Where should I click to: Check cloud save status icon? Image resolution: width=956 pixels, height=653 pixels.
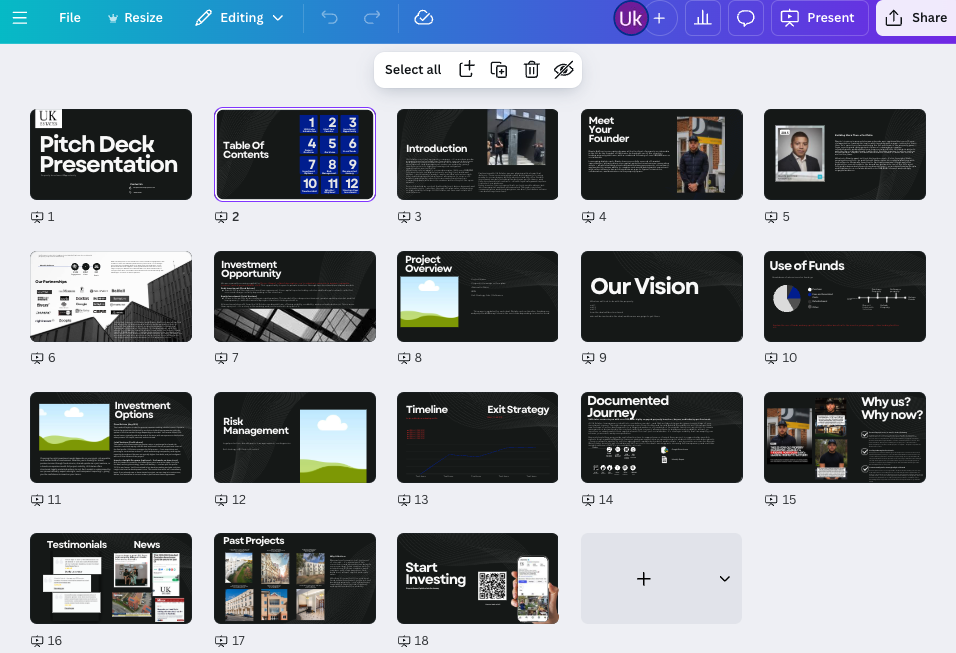424,18
